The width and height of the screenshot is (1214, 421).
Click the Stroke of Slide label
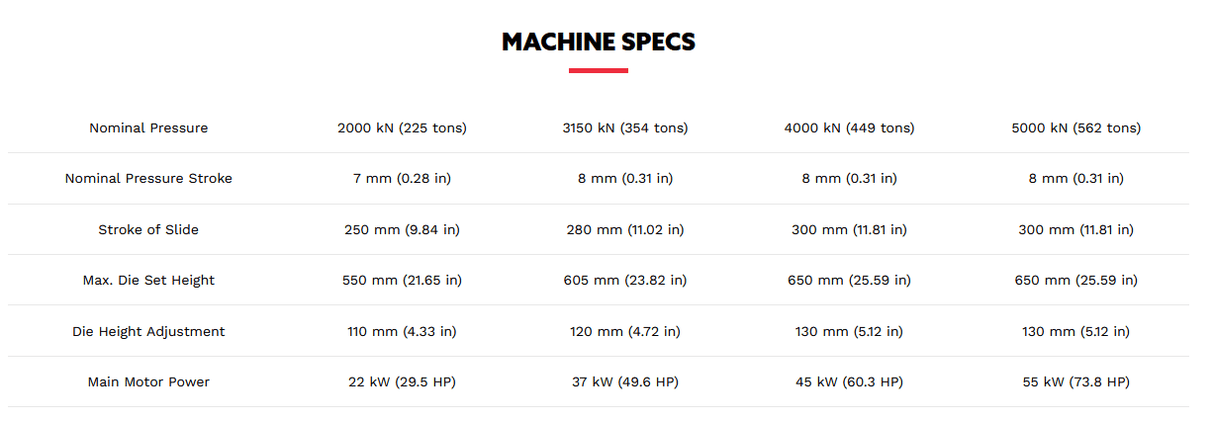(148, 230)
